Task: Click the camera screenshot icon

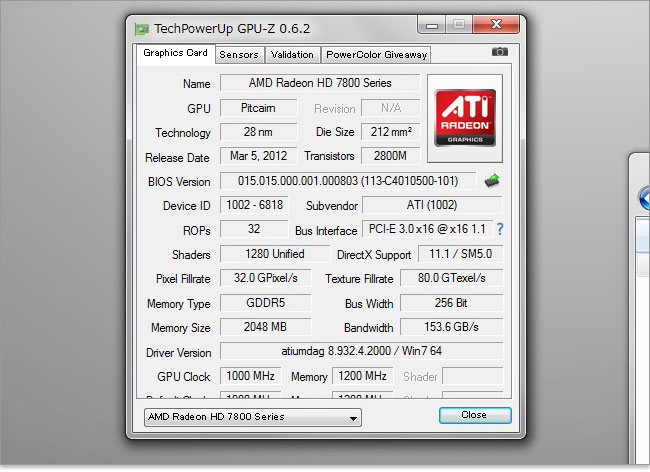Action: pyautogui.click(x=500, y=52)
